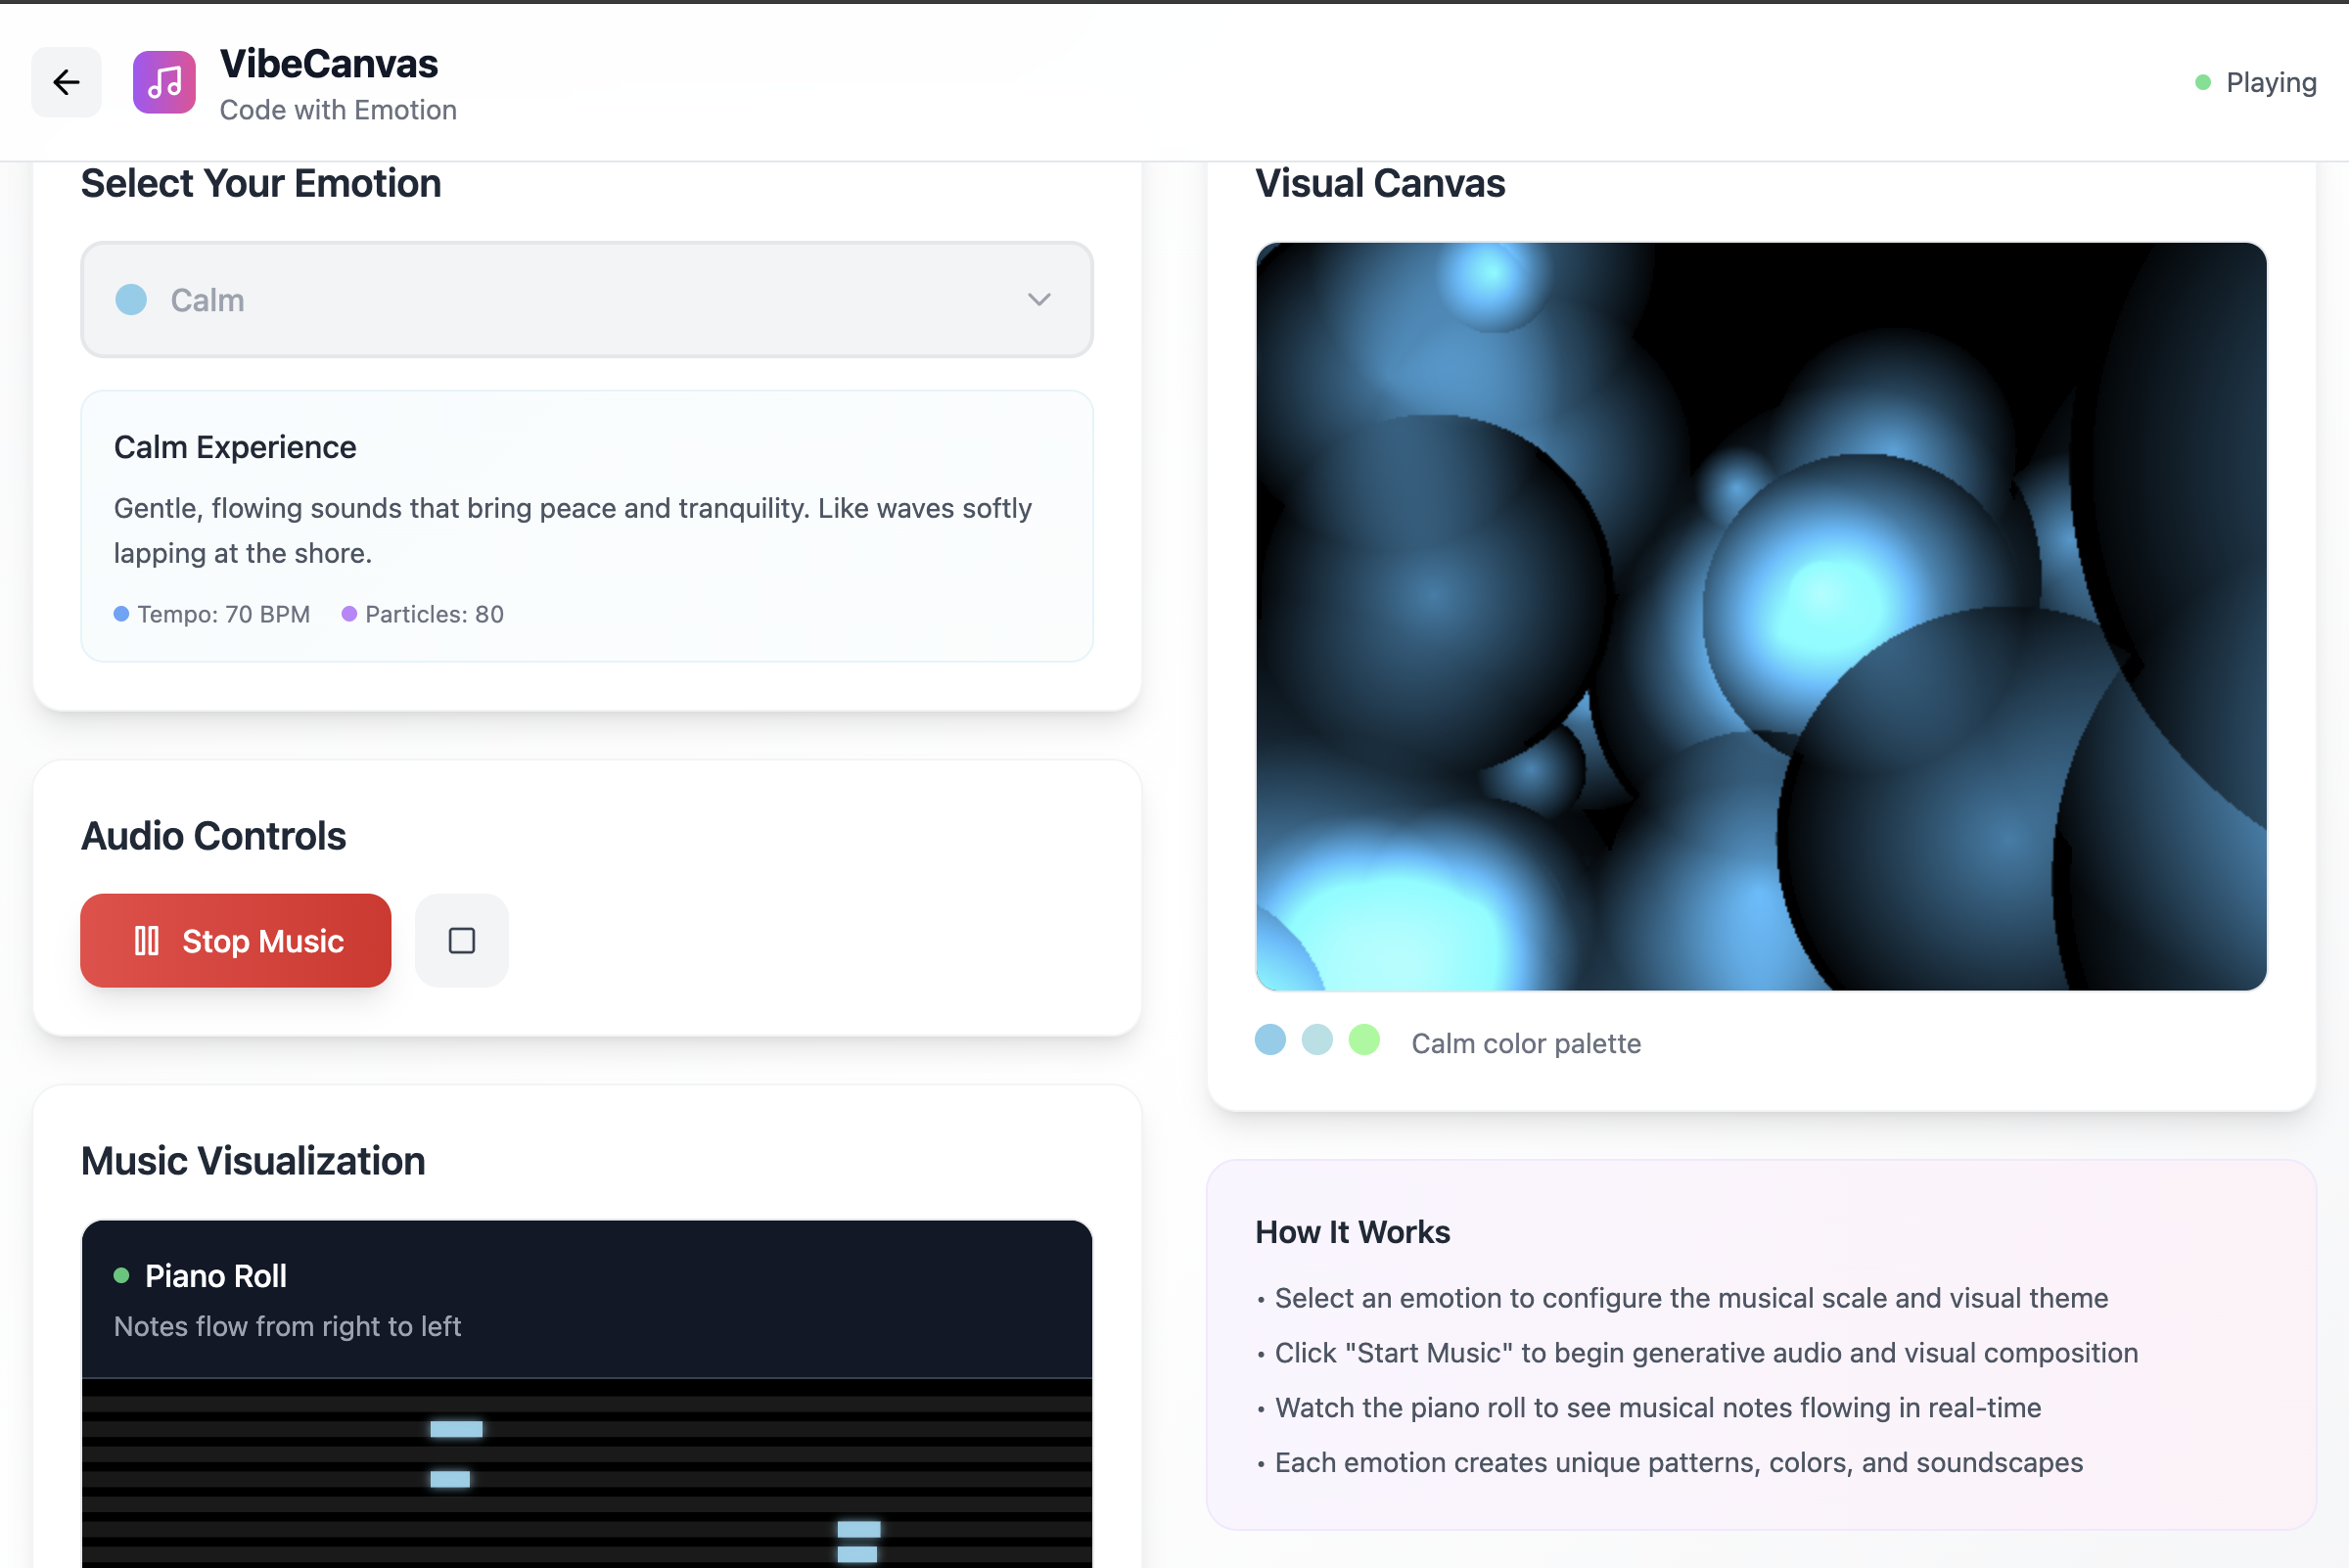Click the pause icon in Stop Music
Image resolution: width=2349 pixels, height=1568 pixels.
pos(147,940)
